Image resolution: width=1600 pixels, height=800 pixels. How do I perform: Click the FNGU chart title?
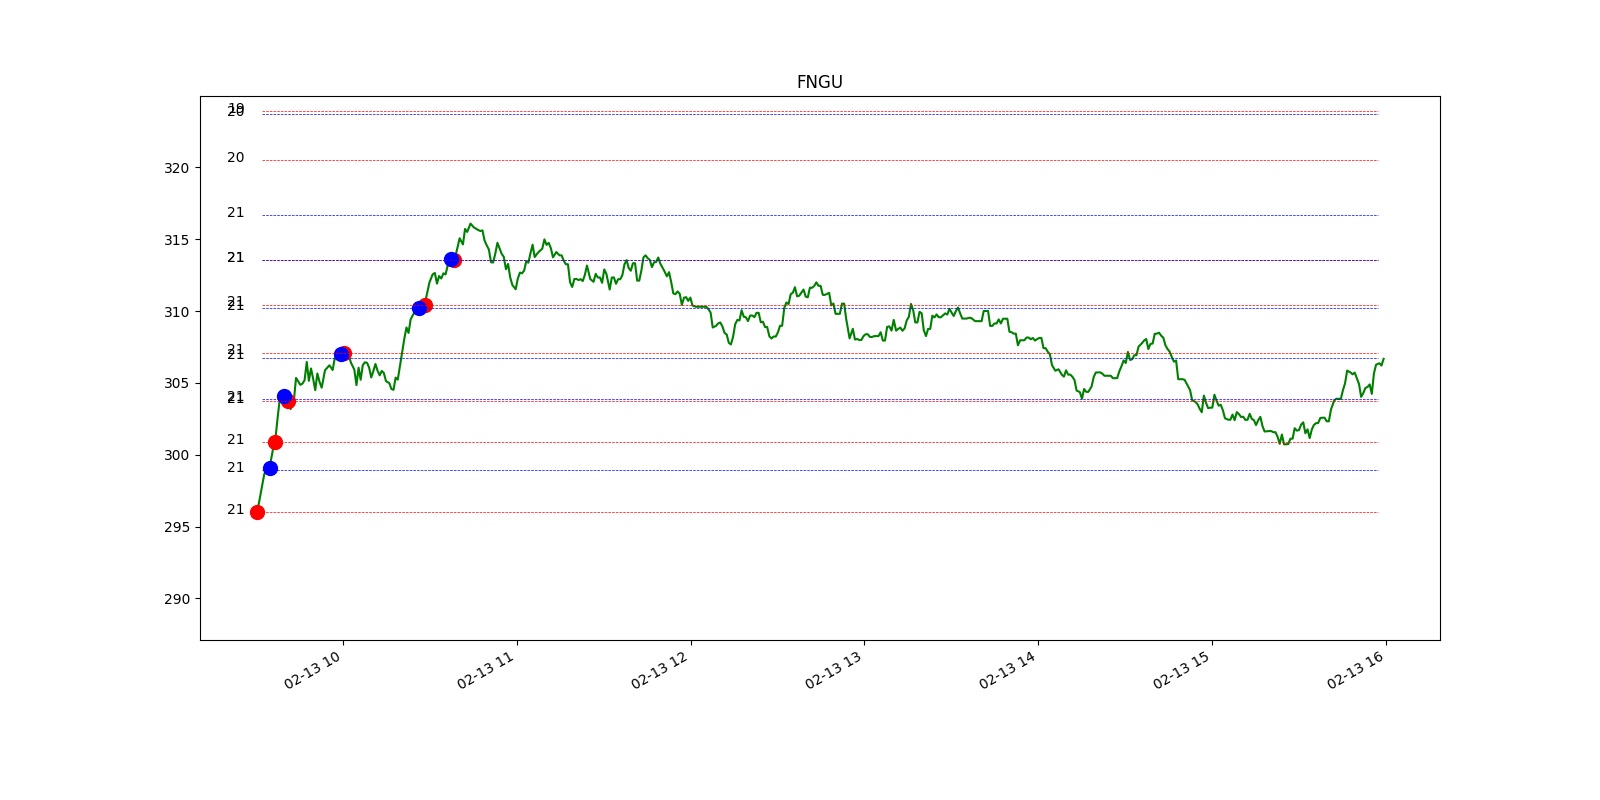coord(819,82)
